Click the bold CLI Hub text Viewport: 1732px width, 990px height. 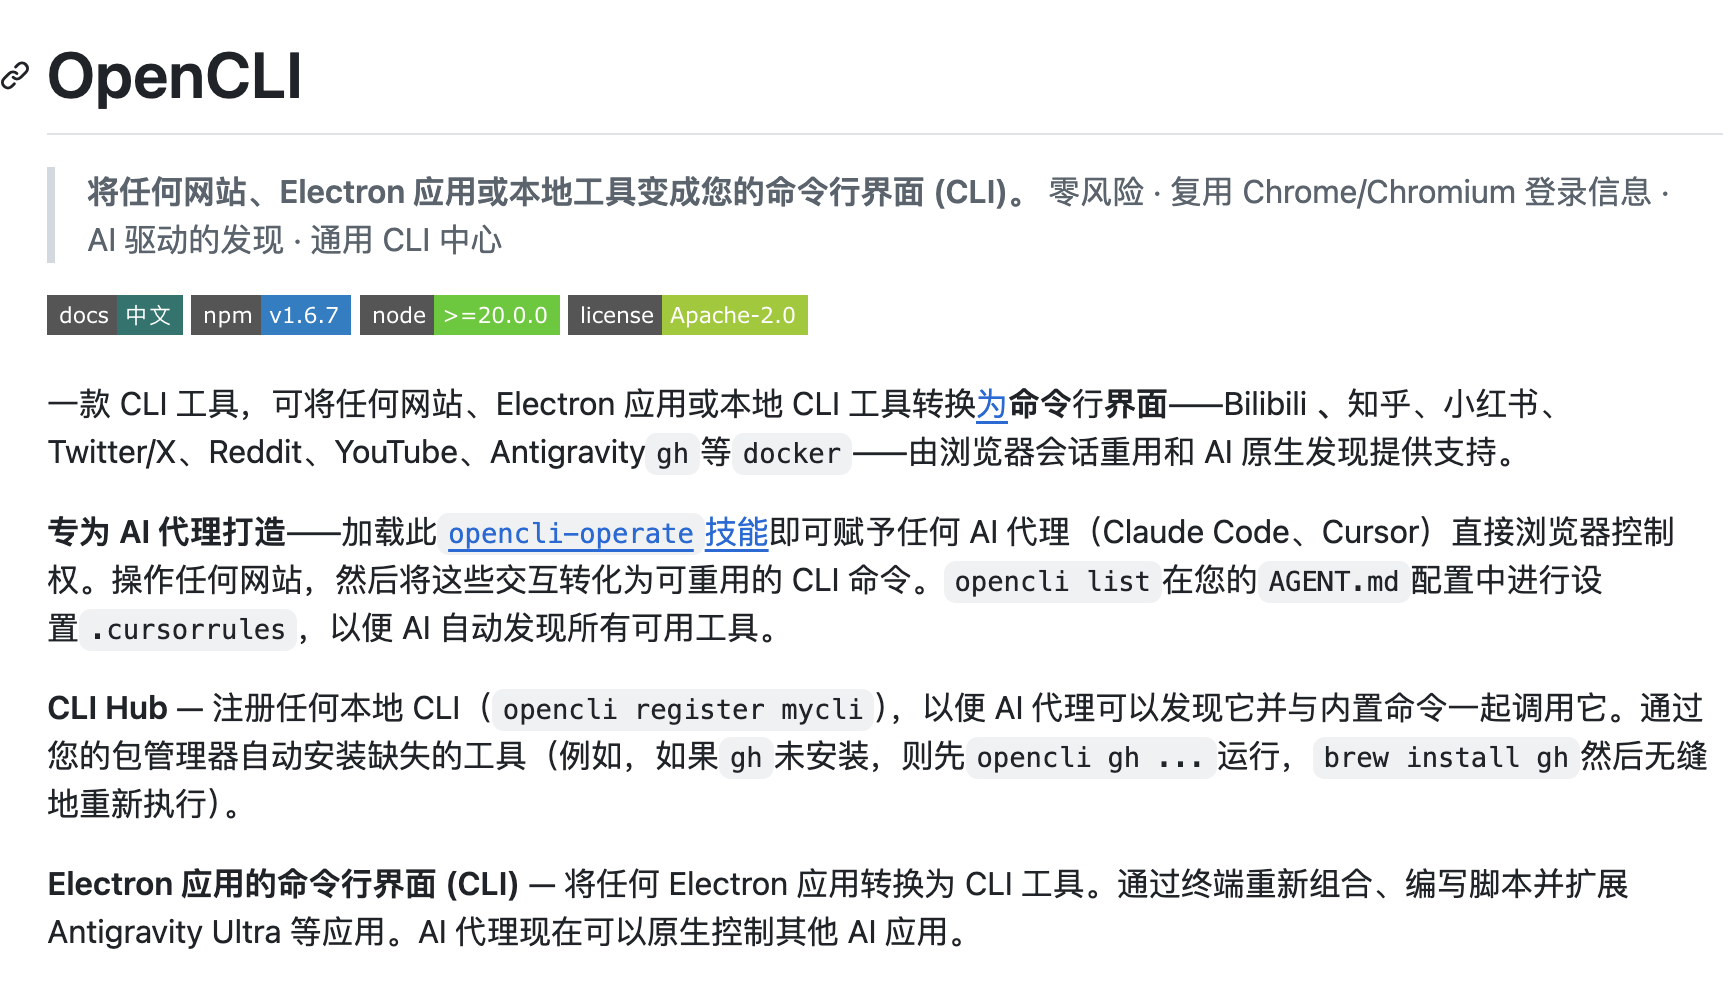[107, 708]
